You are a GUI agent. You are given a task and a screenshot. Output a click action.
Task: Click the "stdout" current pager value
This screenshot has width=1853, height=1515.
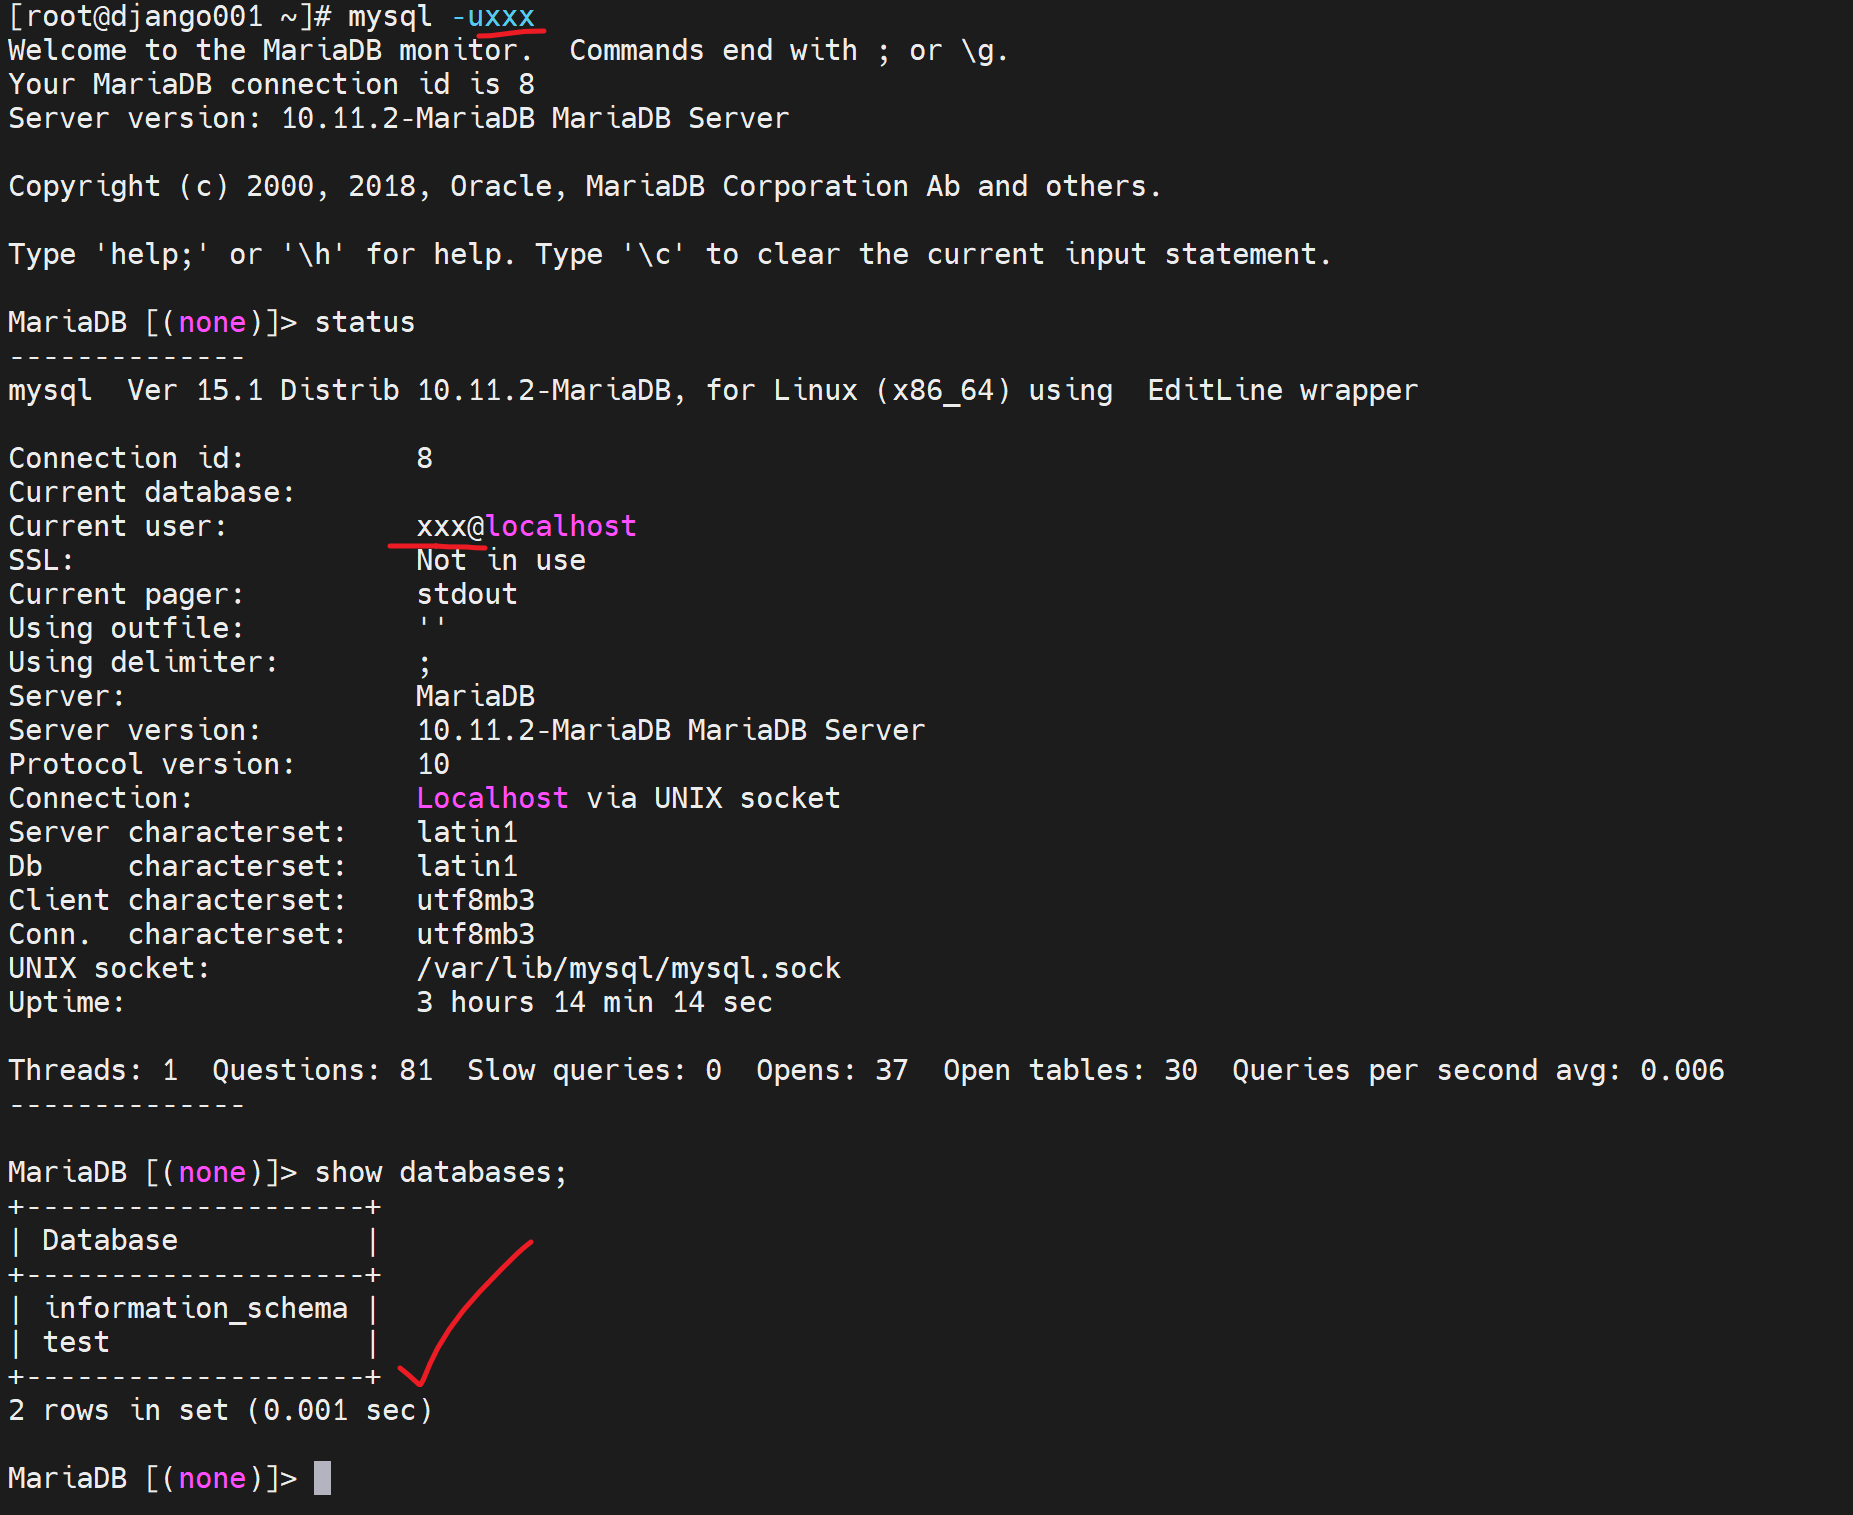click(466, 594)
